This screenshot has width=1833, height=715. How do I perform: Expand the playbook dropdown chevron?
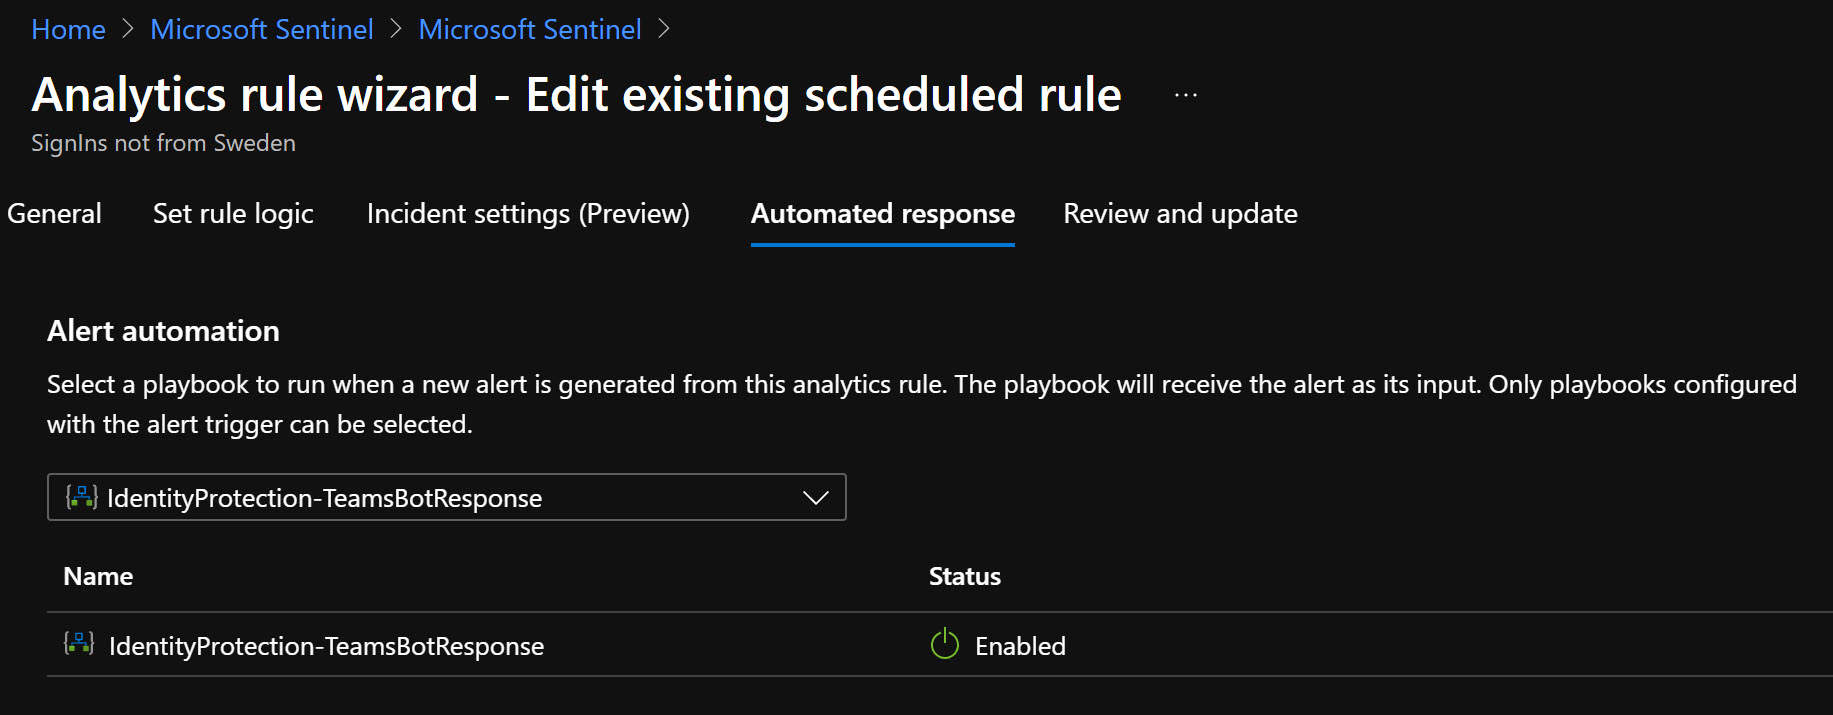coord(816,497)
